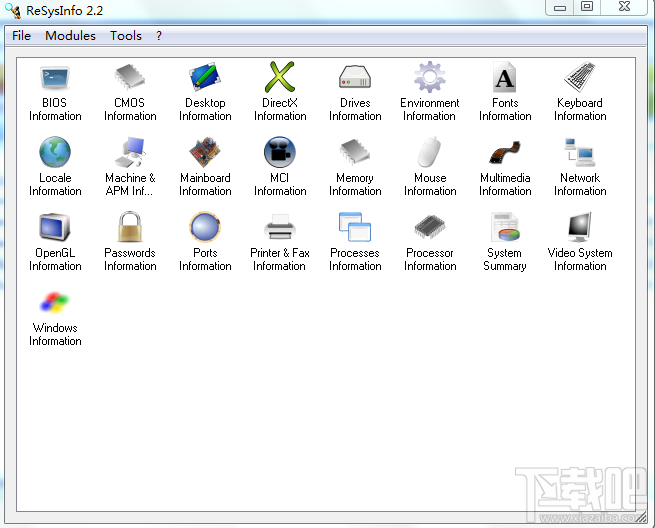
Task: Open the Processes Information windows icon
Action: pos(355,227)
